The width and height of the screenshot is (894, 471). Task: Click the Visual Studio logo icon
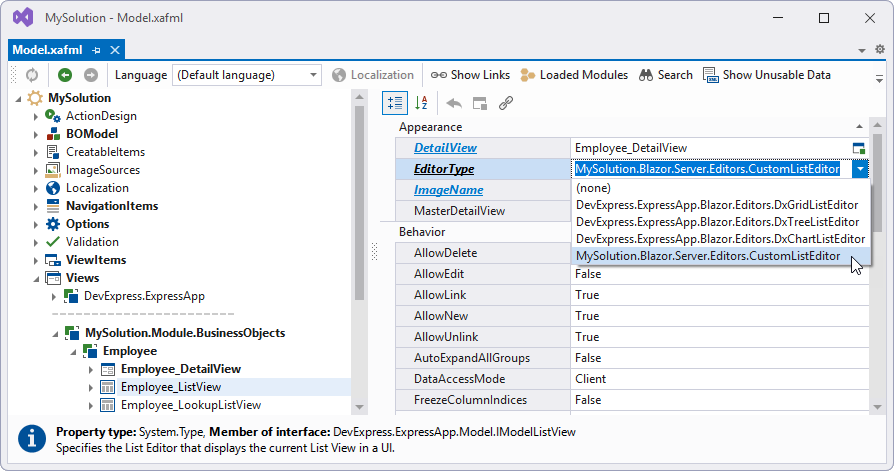pos(23,18)
